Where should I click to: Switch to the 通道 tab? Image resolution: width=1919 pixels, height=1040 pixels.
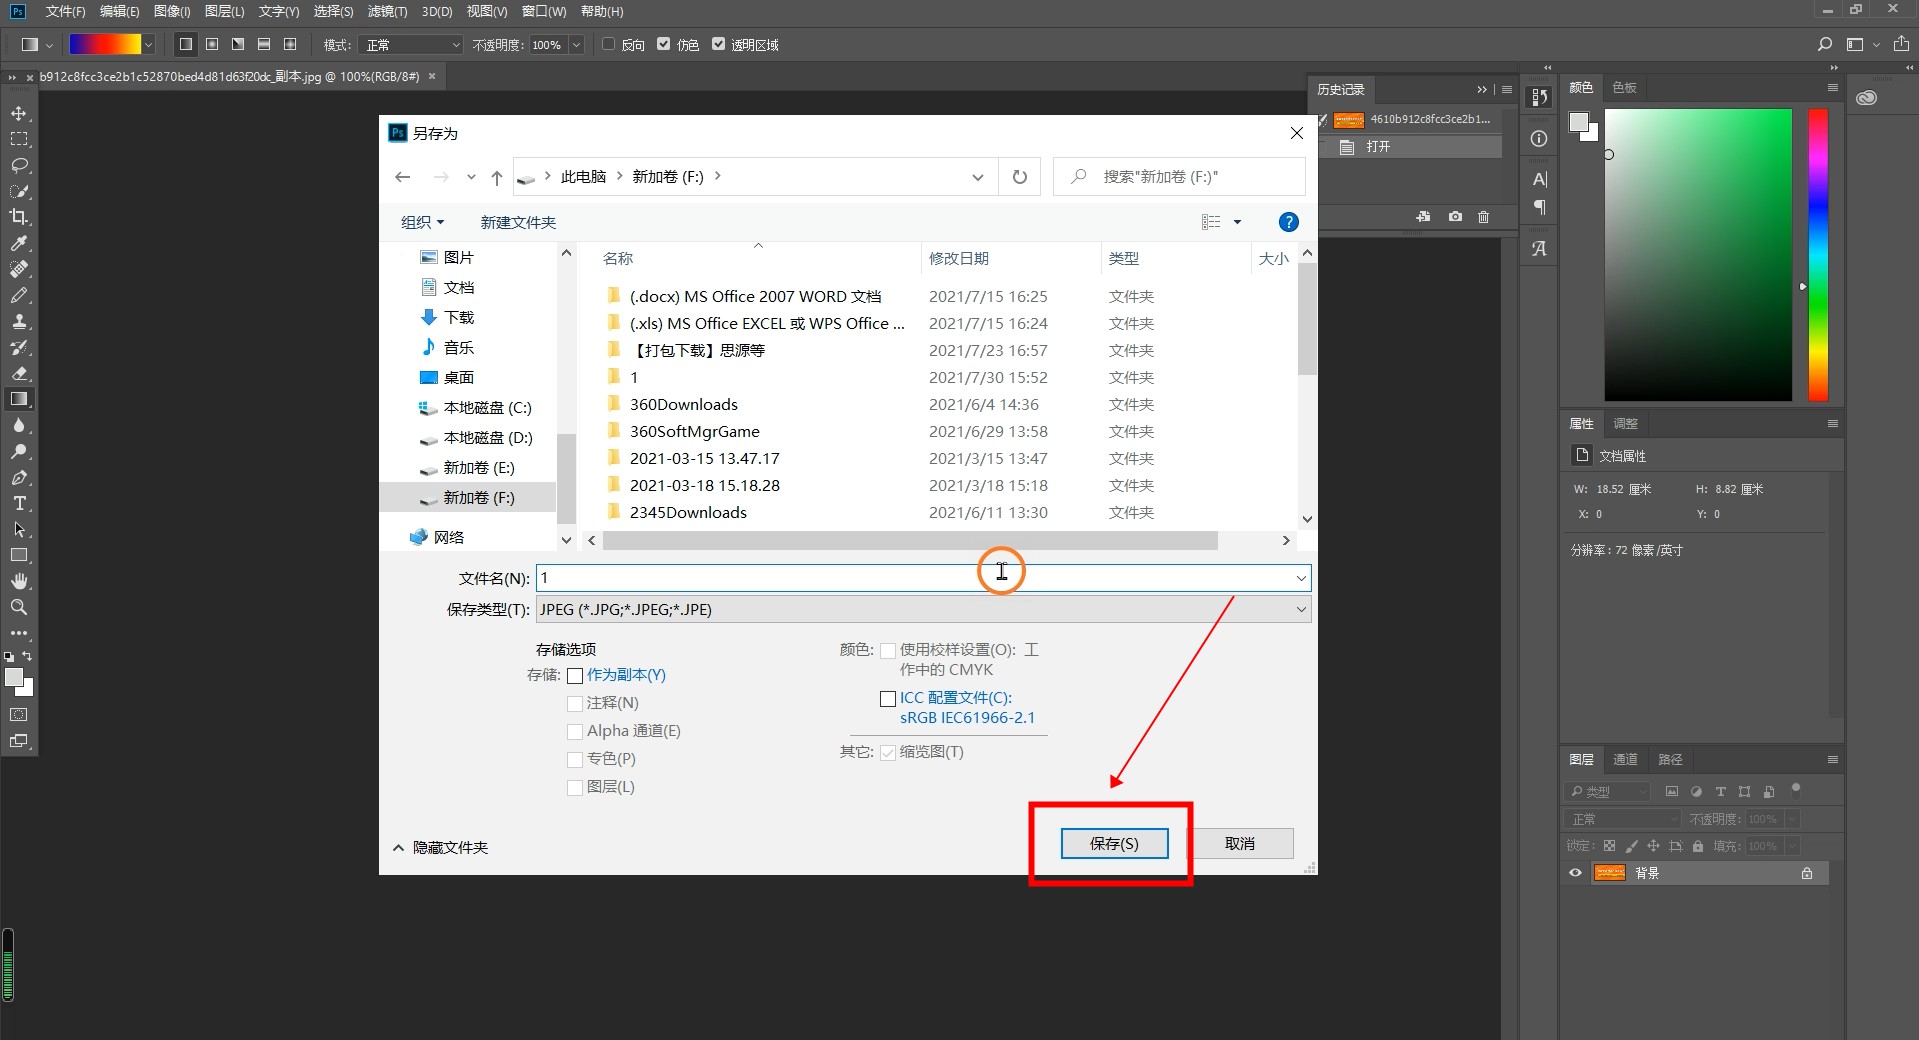[x=1625, y=759]
